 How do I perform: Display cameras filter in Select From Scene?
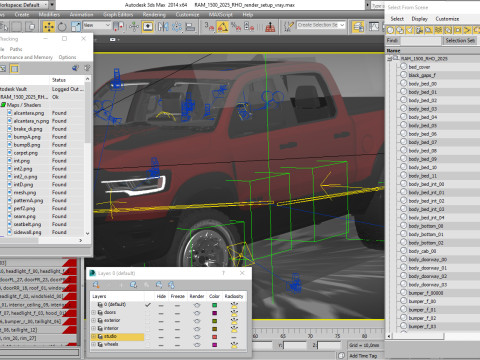pyautogui.click(x=419, y=30)
